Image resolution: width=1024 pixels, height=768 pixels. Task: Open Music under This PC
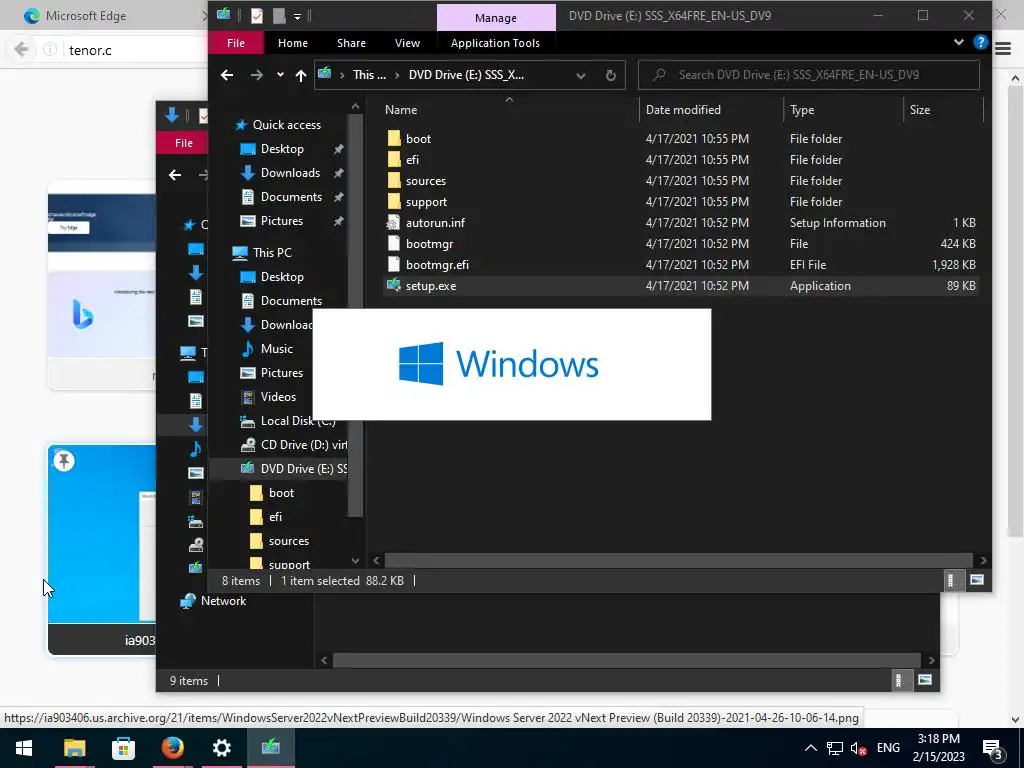[276, 349]
